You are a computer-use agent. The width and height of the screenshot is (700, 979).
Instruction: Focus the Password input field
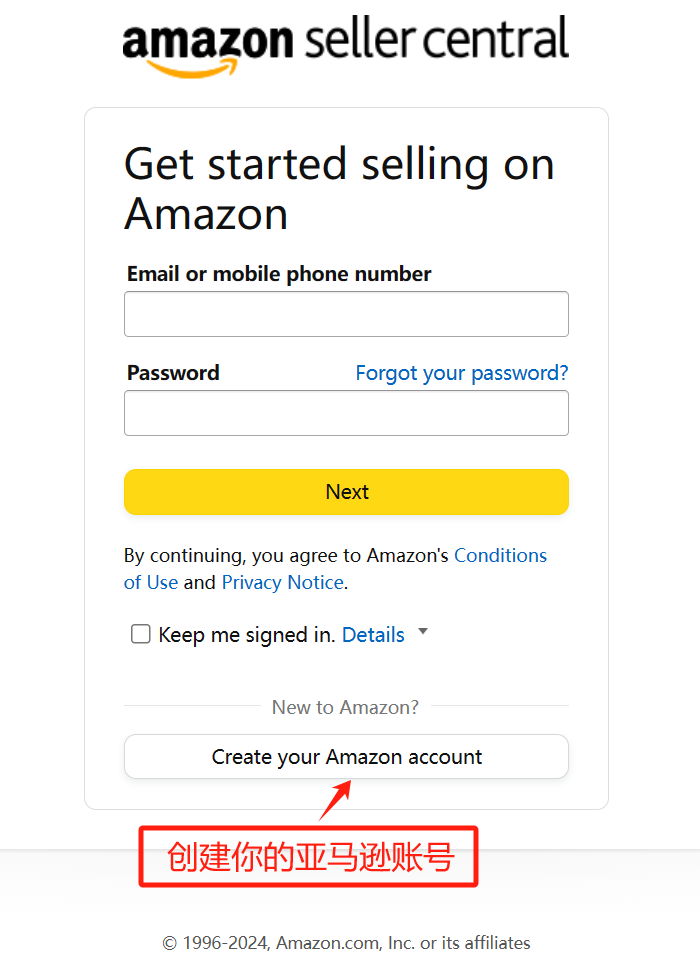click(x=346, y=413)
